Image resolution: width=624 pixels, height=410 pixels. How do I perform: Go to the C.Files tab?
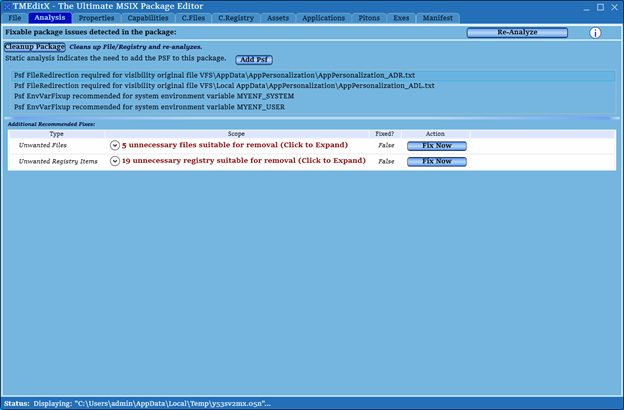pyautogui.click(x=193, y=18)
